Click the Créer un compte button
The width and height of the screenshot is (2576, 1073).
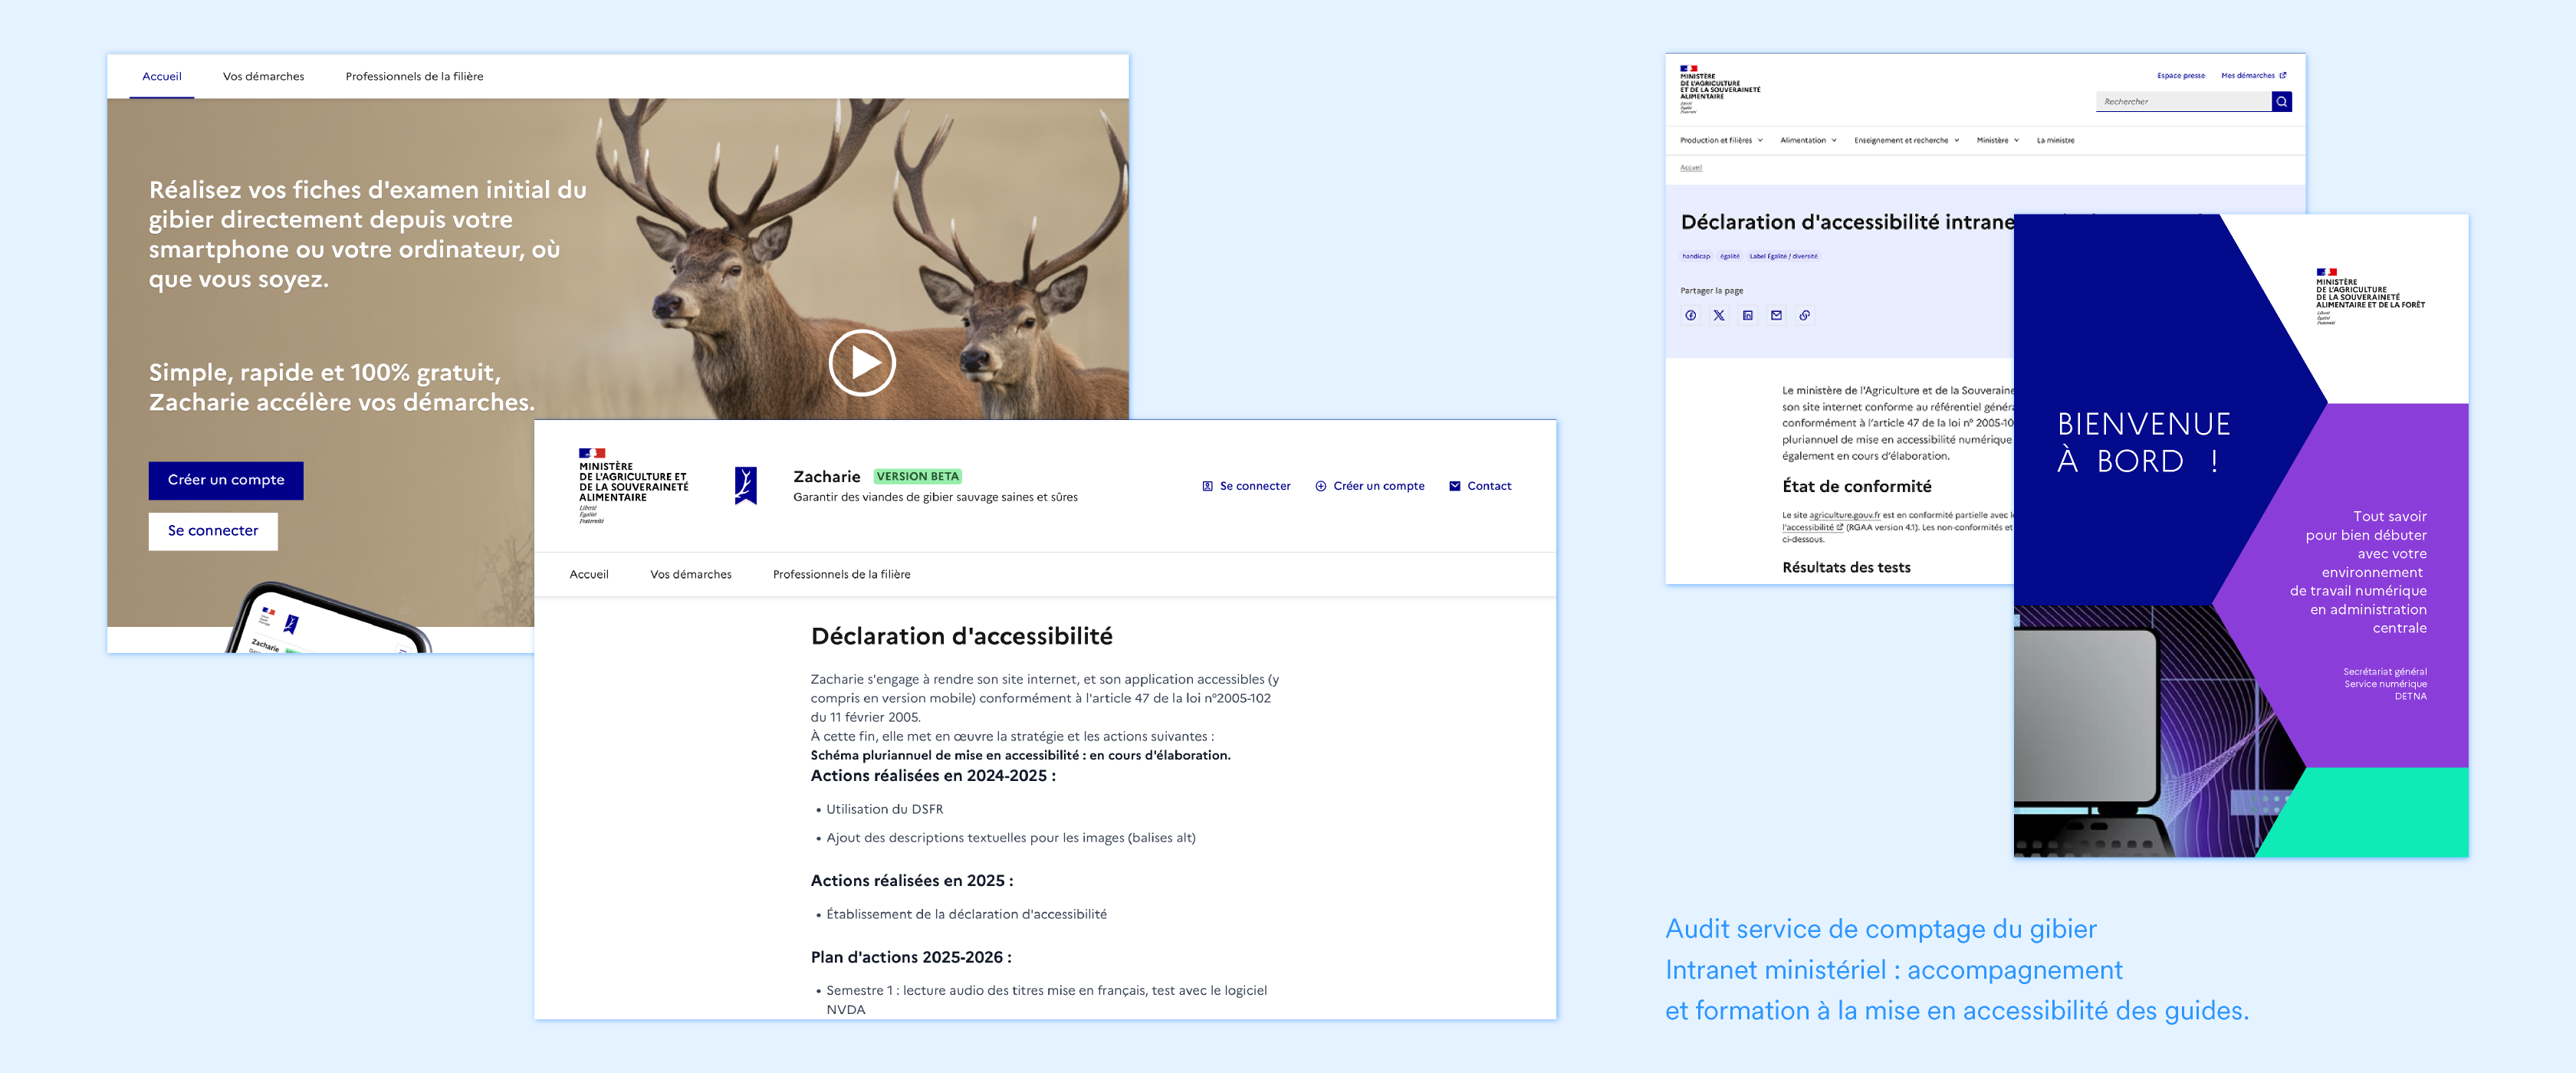tap(226, 480)
